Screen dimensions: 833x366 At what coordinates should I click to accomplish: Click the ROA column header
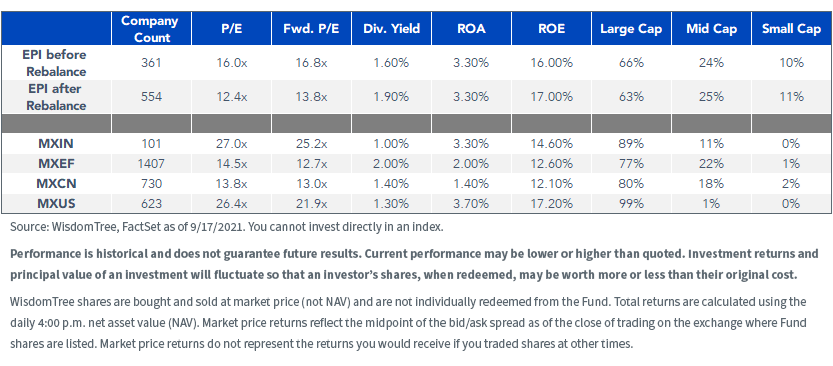[x=471, y=29]
